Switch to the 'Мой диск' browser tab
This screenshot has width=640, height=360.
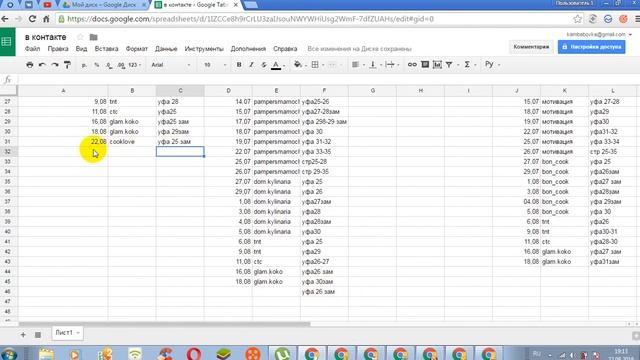(104, 5)
